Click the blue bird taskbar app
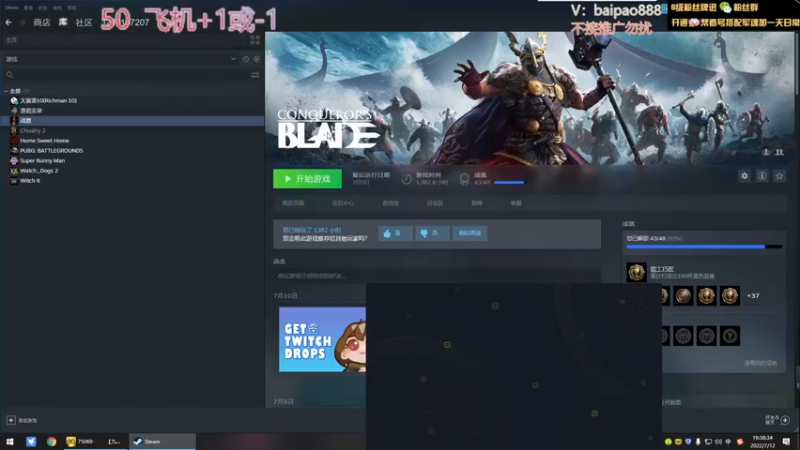Viewport: 800px width, 450px height. 31,442
